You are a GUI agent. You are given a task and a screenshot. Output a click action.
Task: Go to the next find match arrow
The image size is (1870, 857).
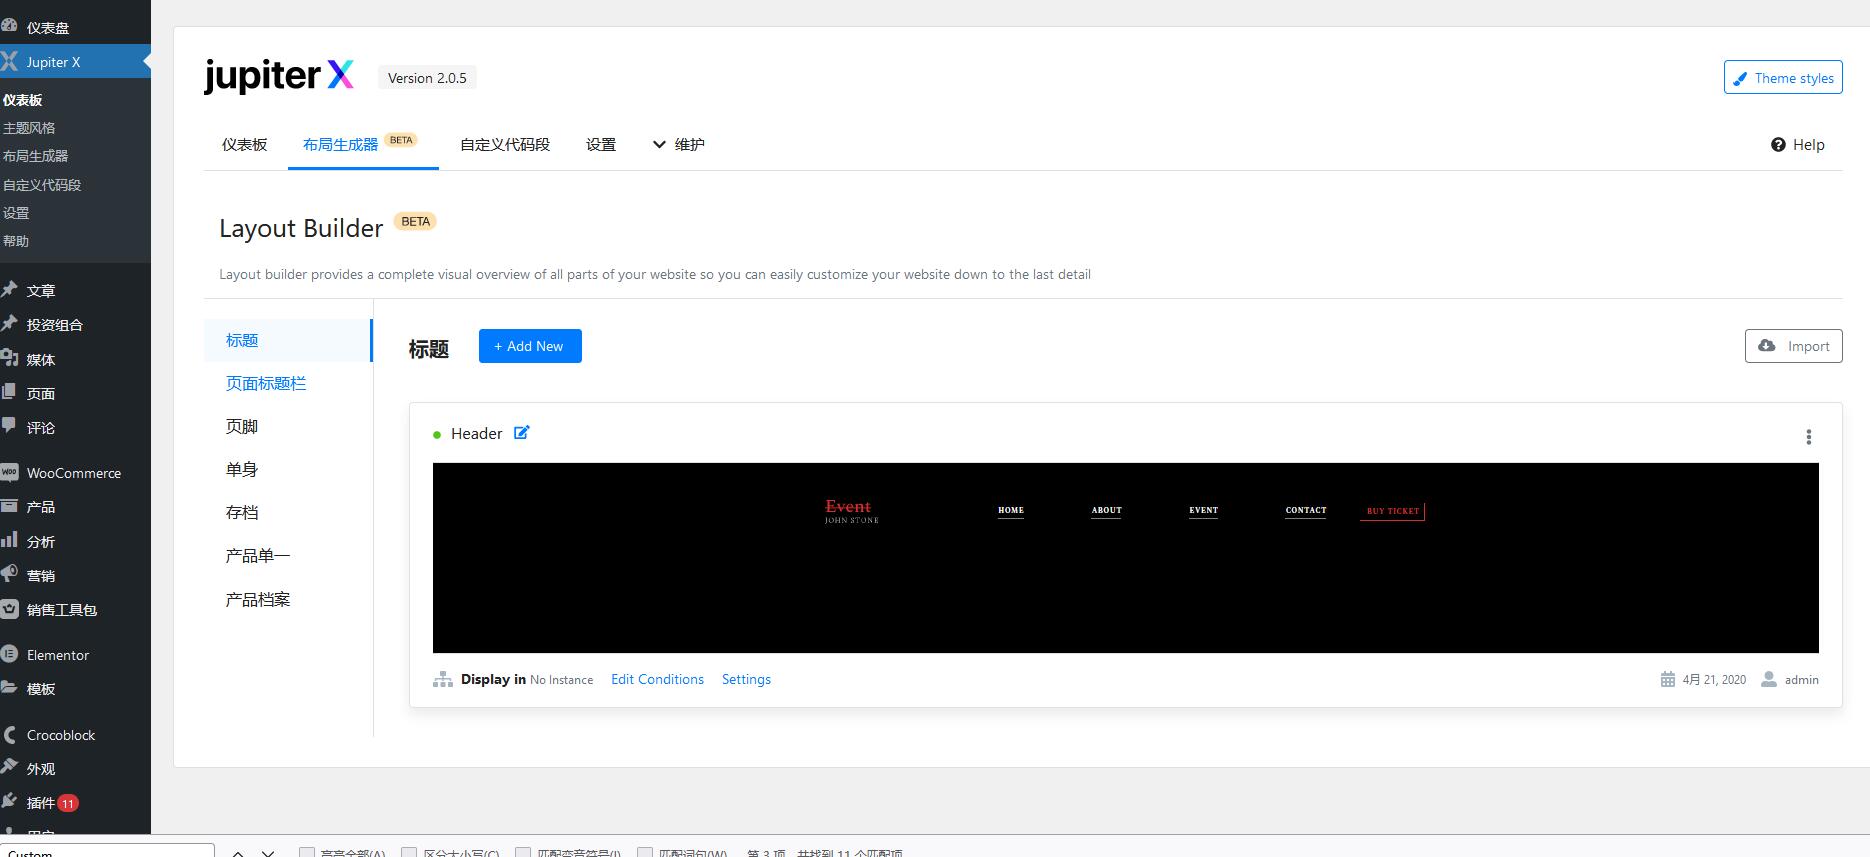(x=268, y=853)
